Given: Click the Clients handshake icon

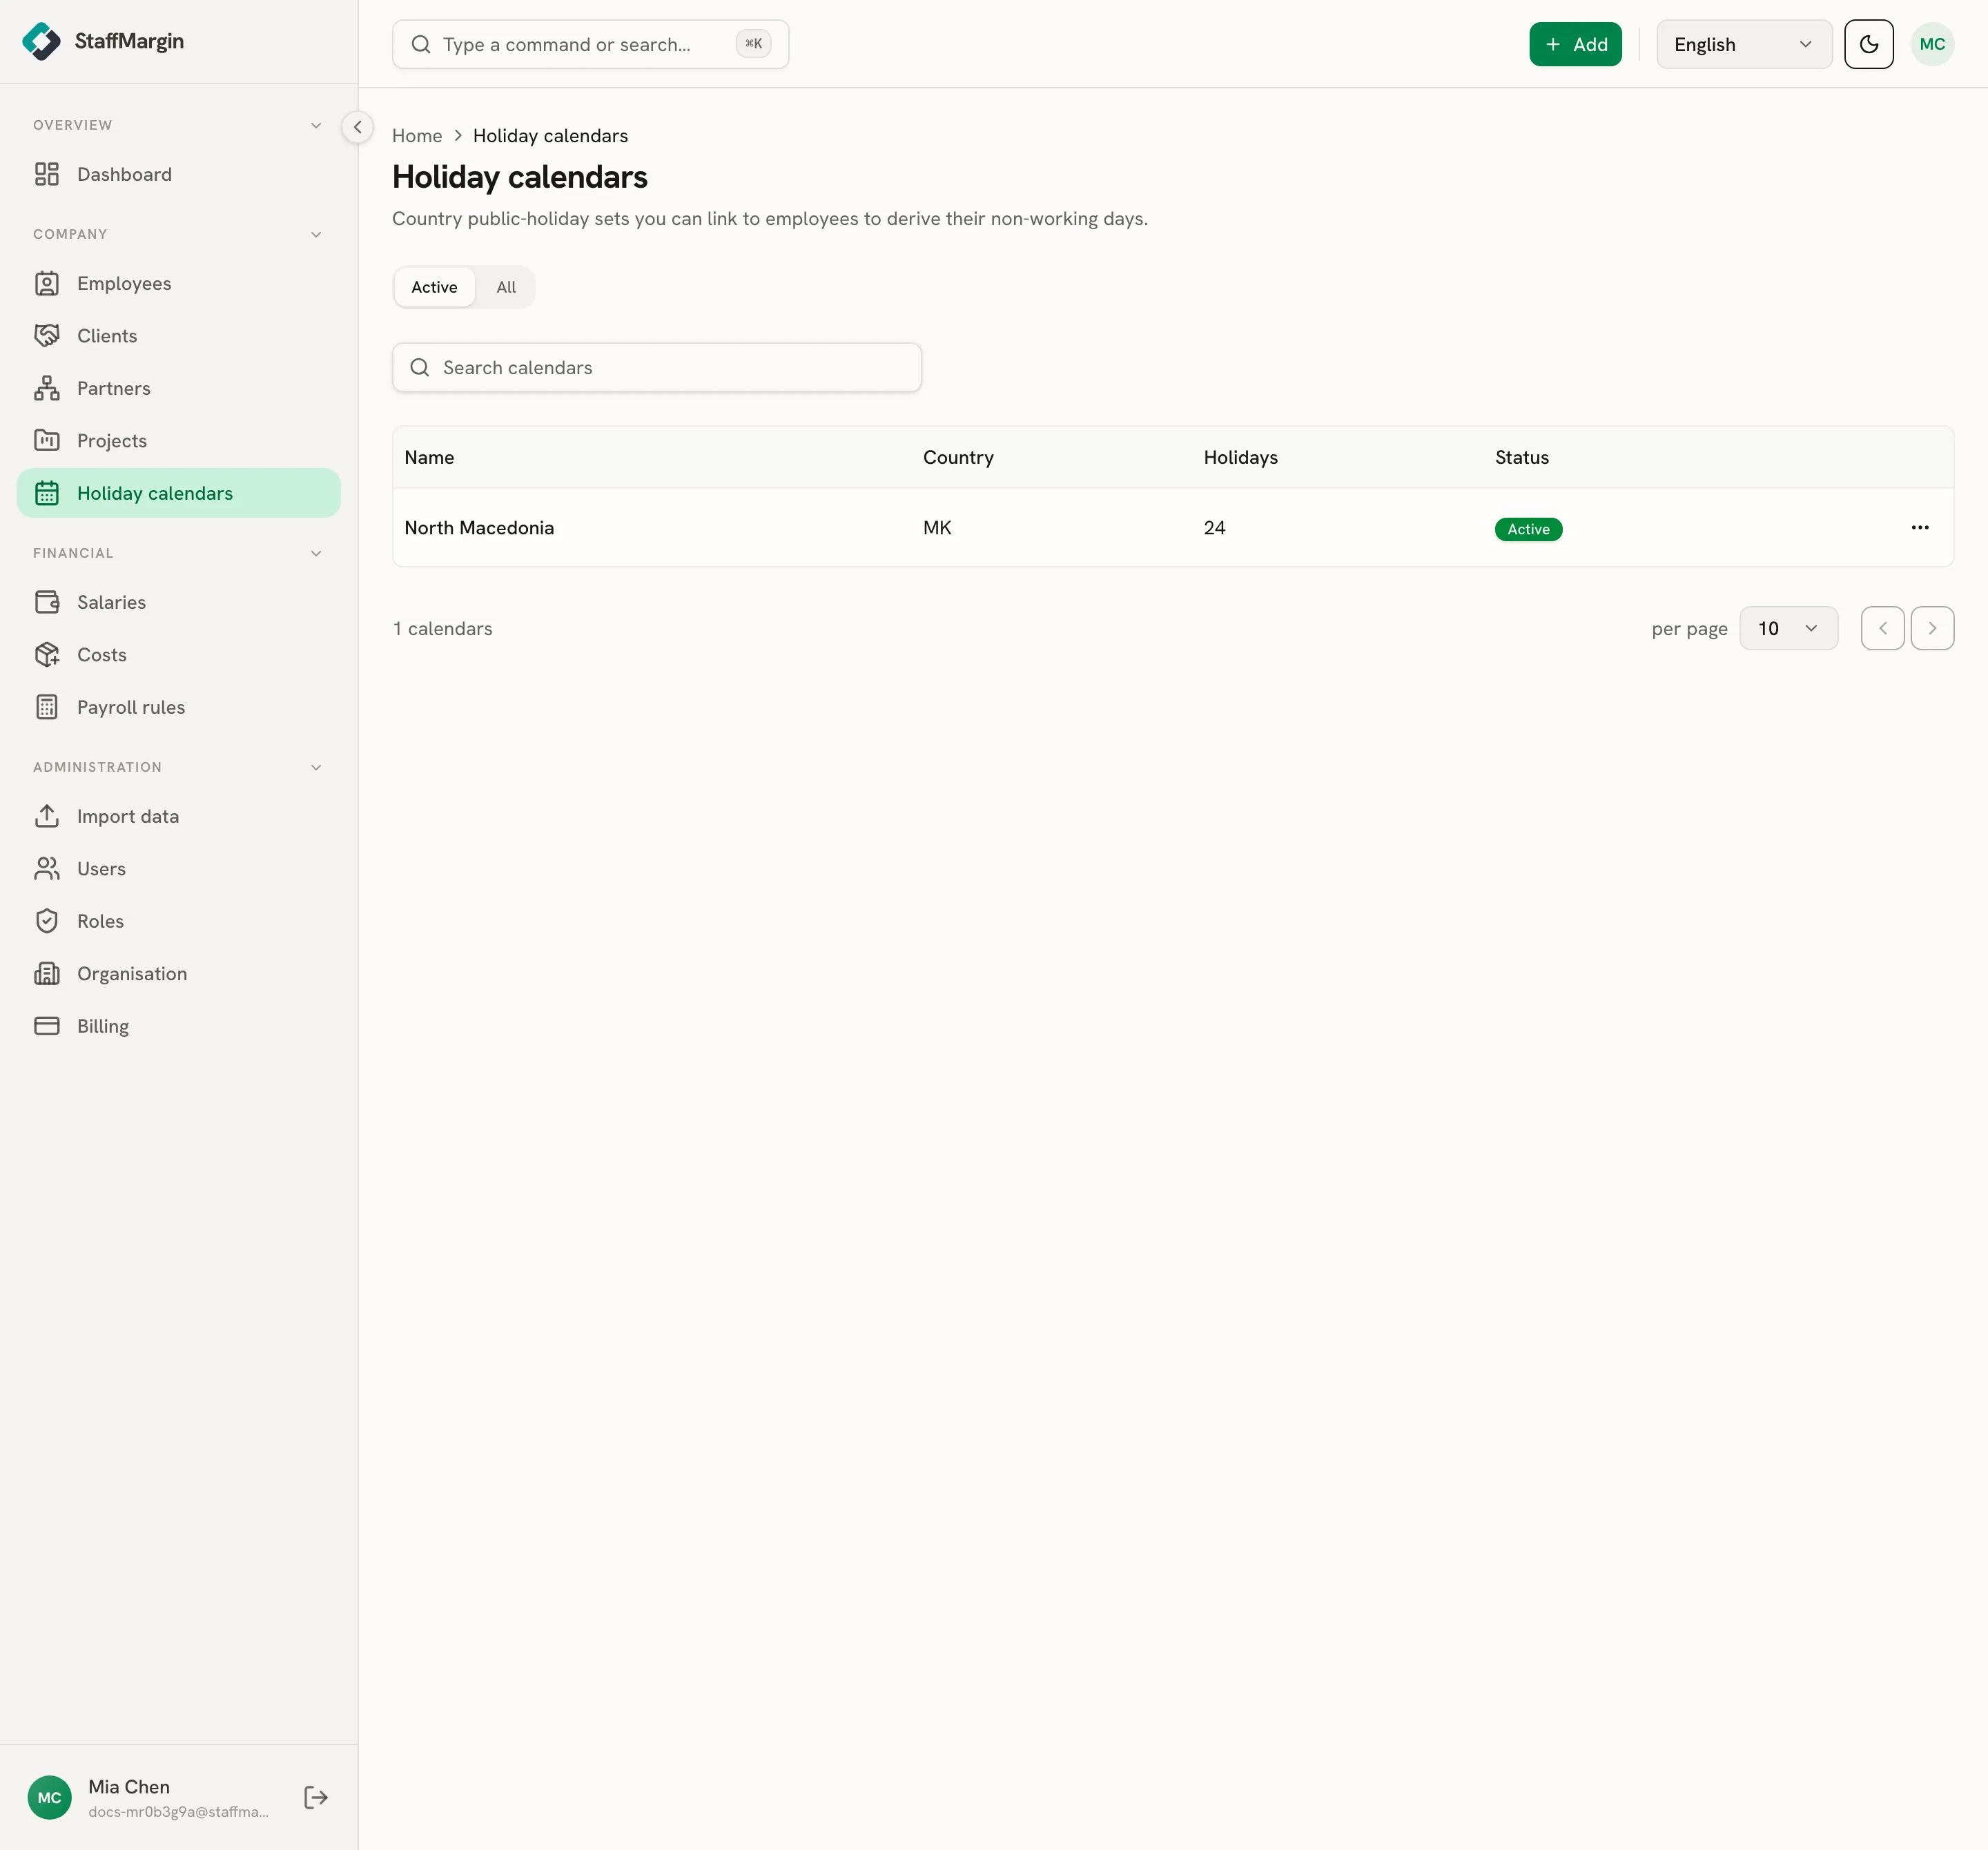Looking at the screenshot, I should coord(47,336).
